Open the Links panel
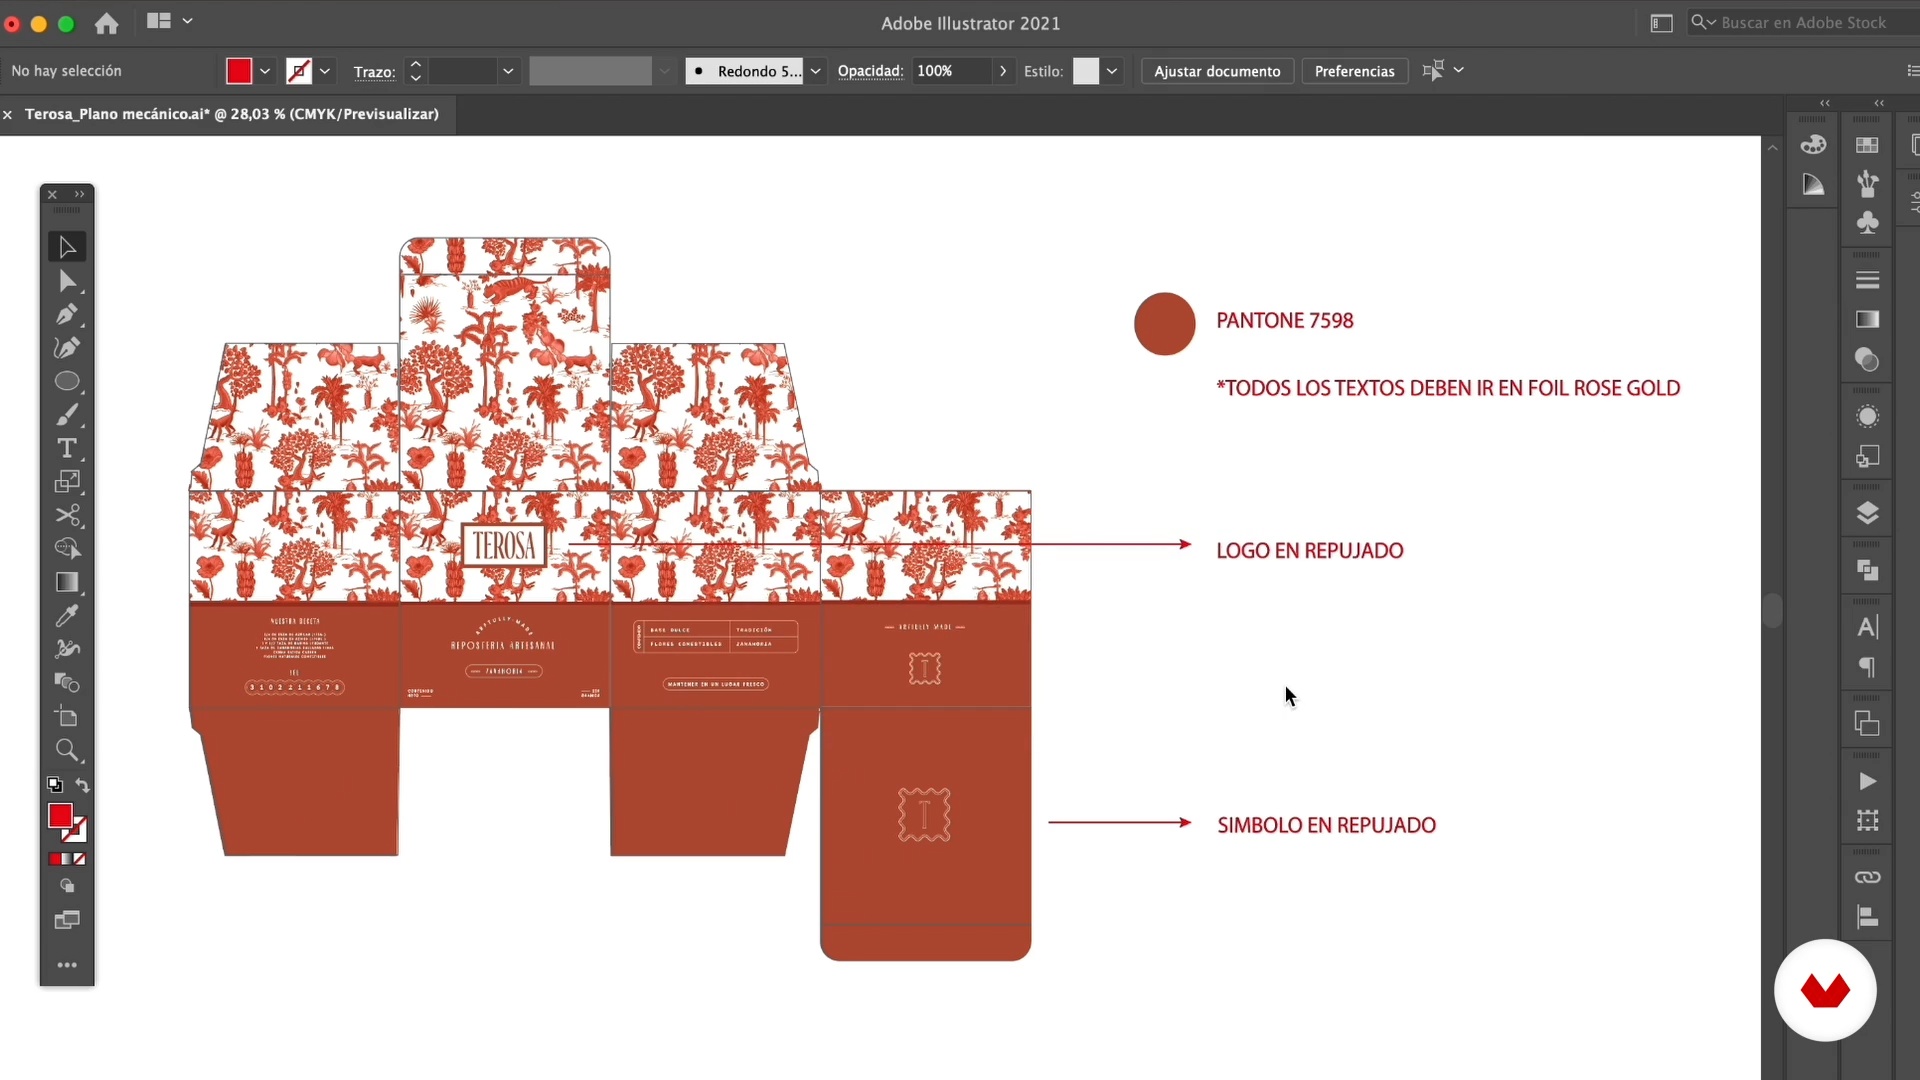Viewport: 1920px width, 1080px height. tap(1867, 877)
